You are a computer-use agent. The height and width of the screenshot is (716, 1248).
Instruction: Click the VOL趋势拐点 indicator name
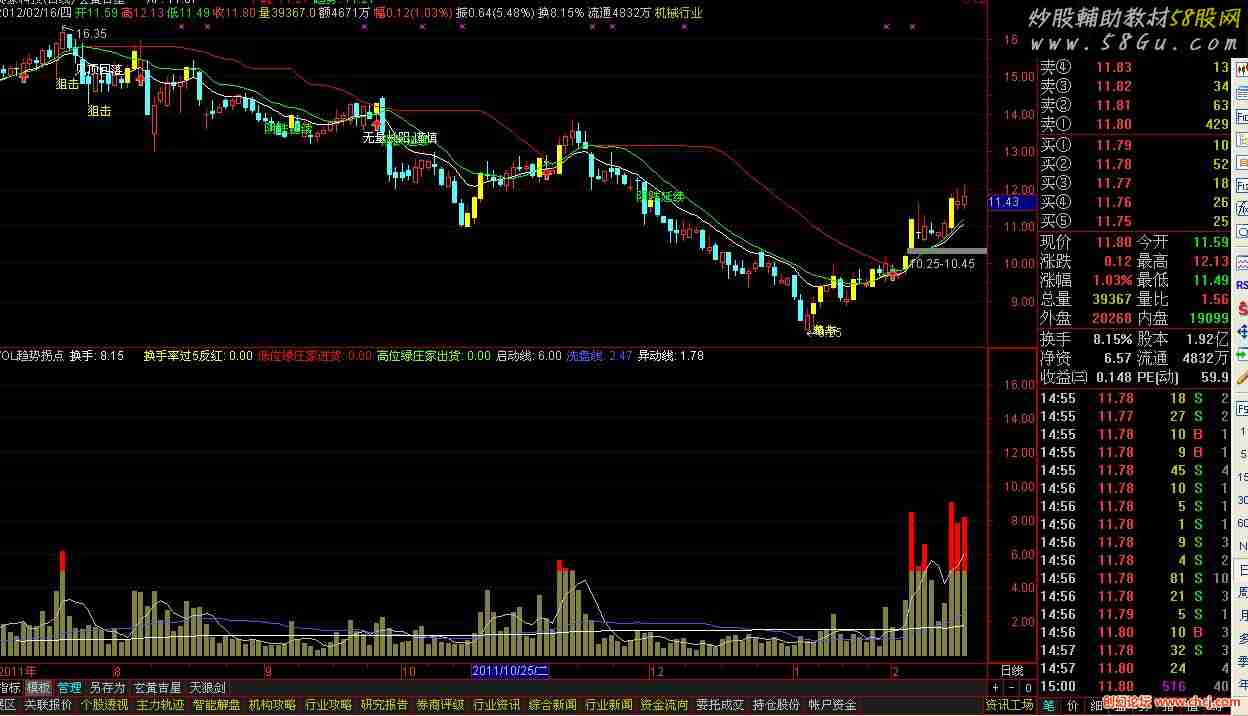point(30,356)
